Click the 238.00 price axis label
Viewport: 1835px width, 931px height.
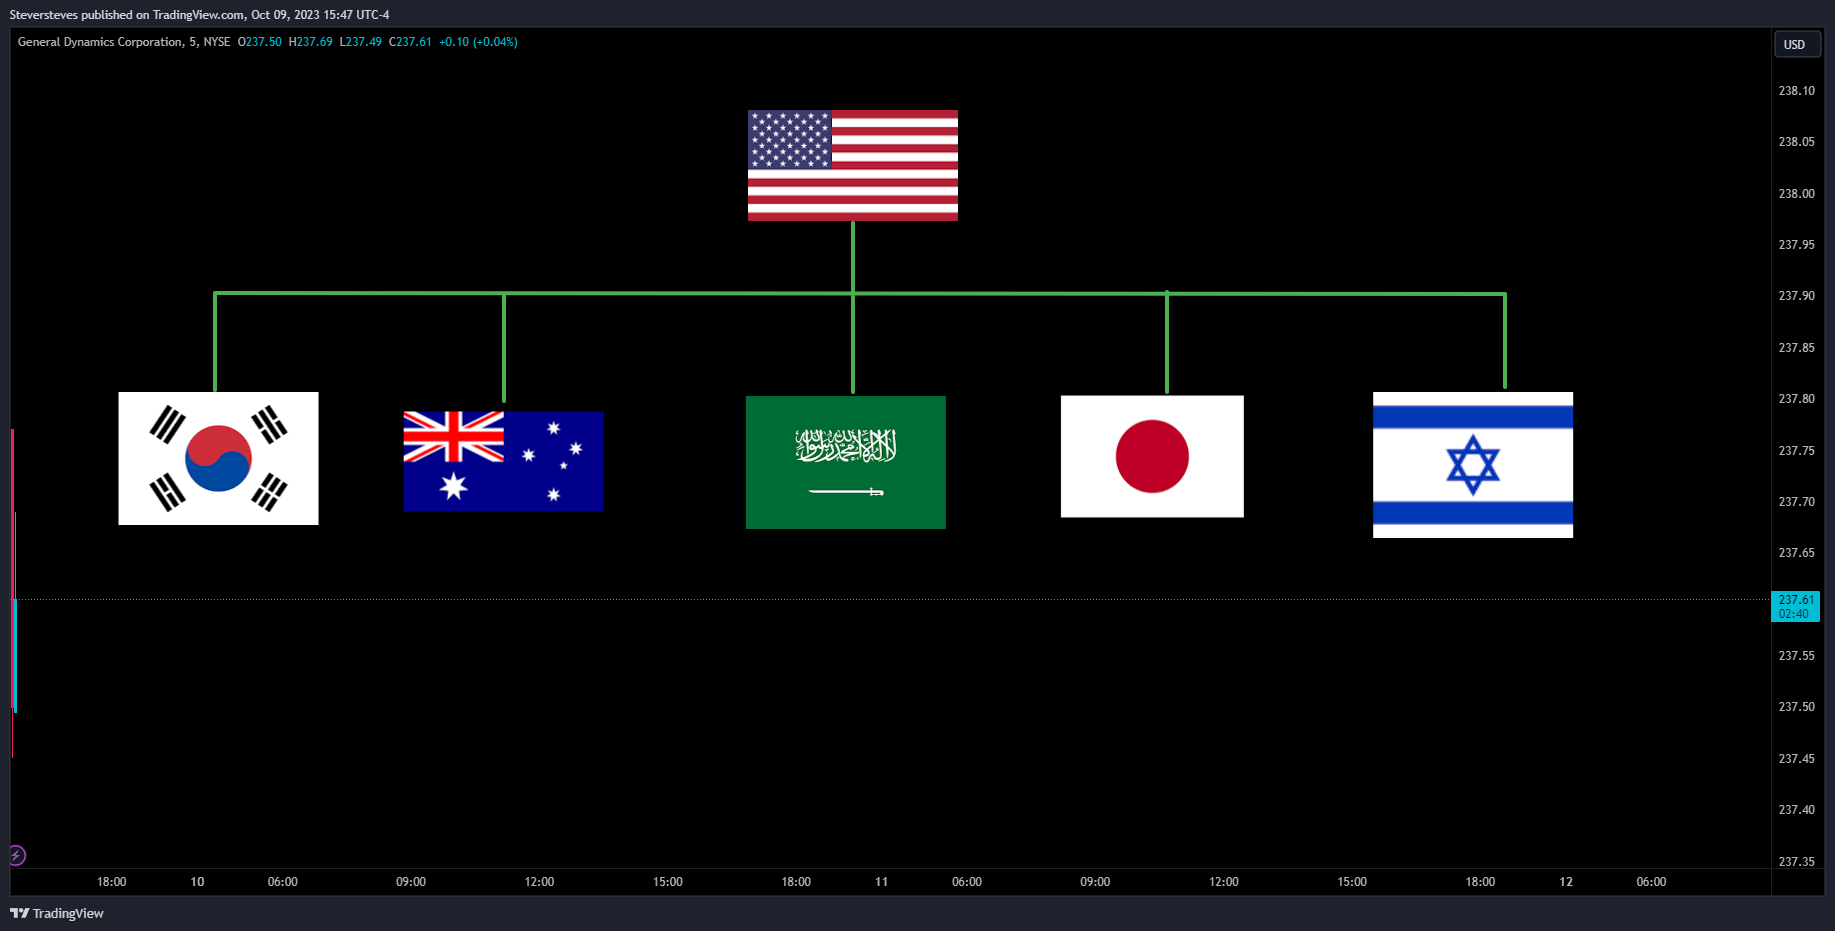point(1796,194)
